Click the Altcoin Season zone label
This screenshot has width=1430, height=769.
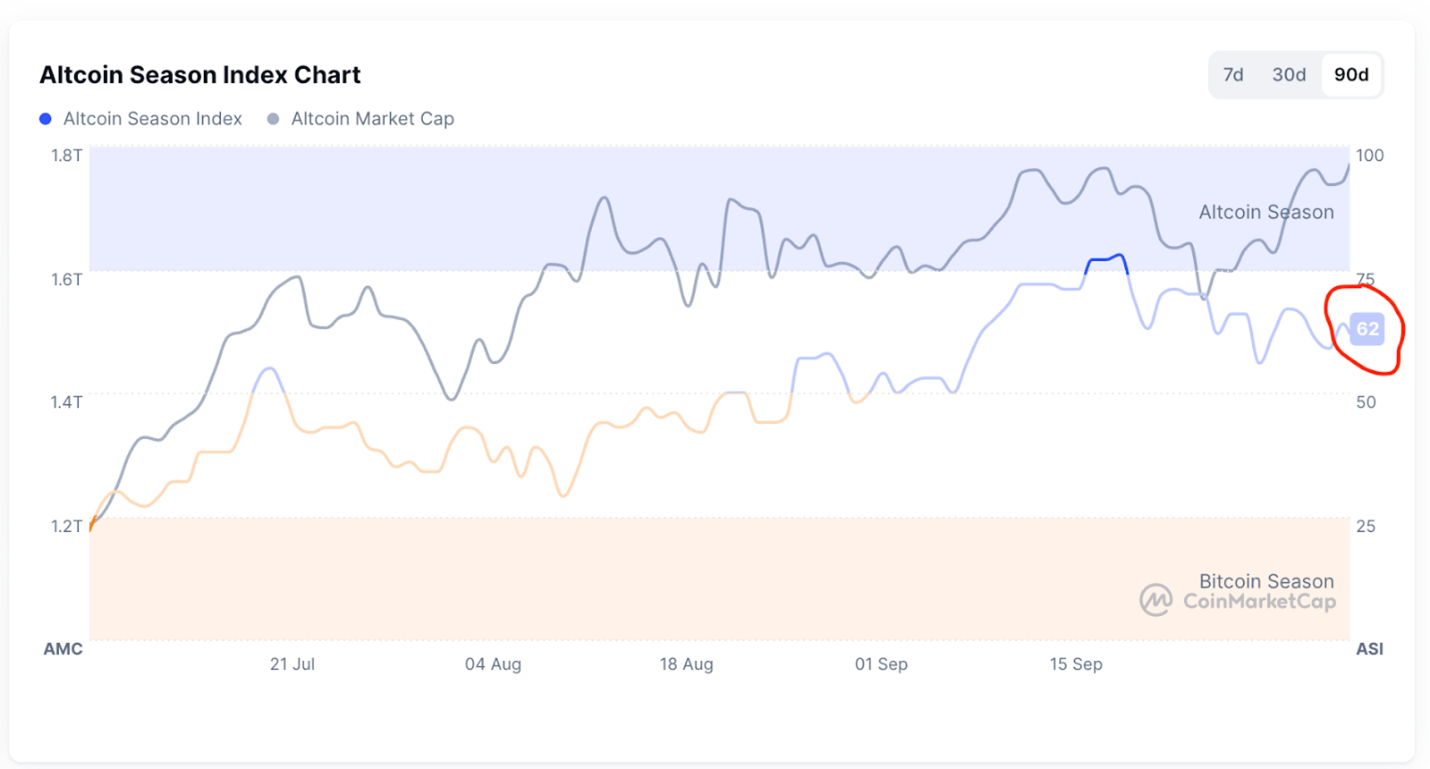click(1266, 212)
